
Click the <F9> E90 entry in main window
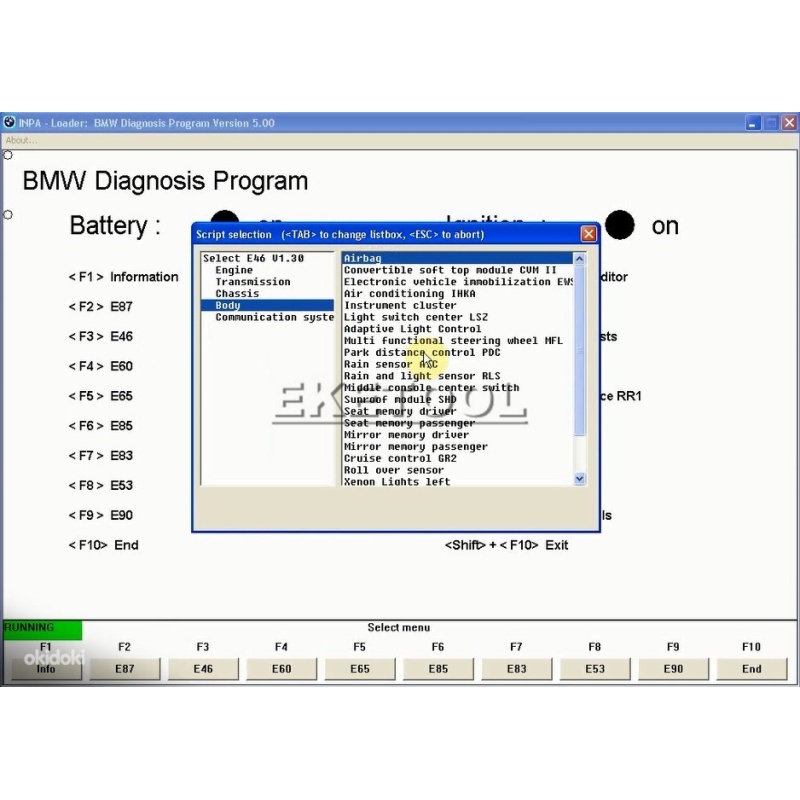101,515
